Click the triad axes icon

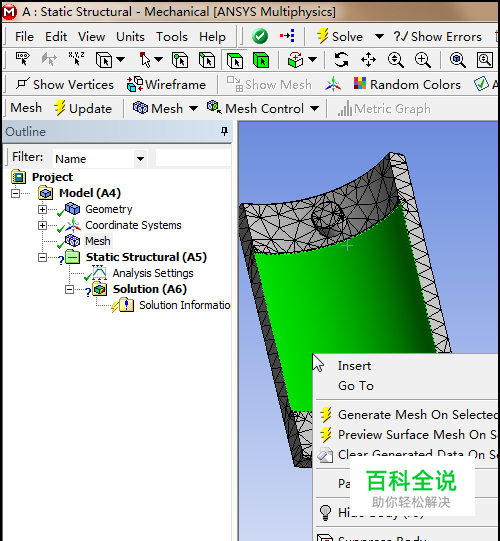tap(333, 85)
